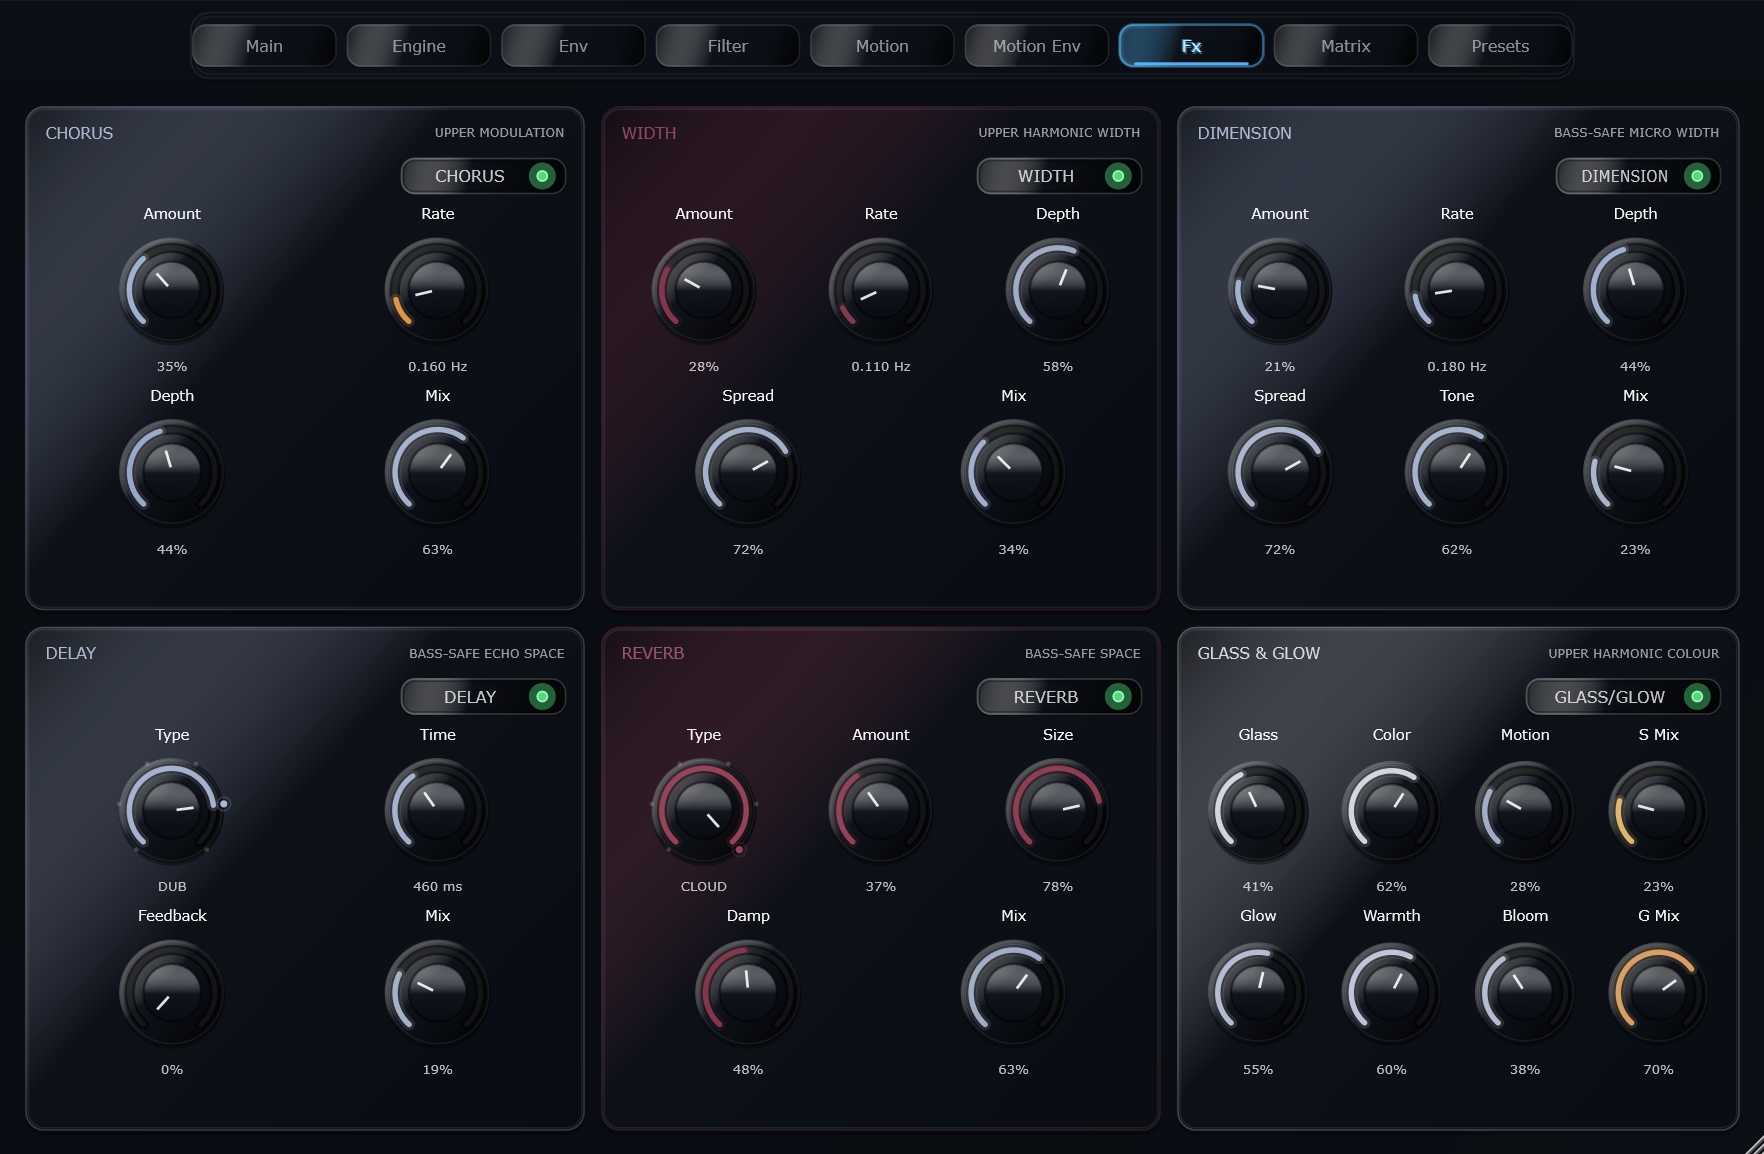Switch to the Main tab

coord(264,46)
